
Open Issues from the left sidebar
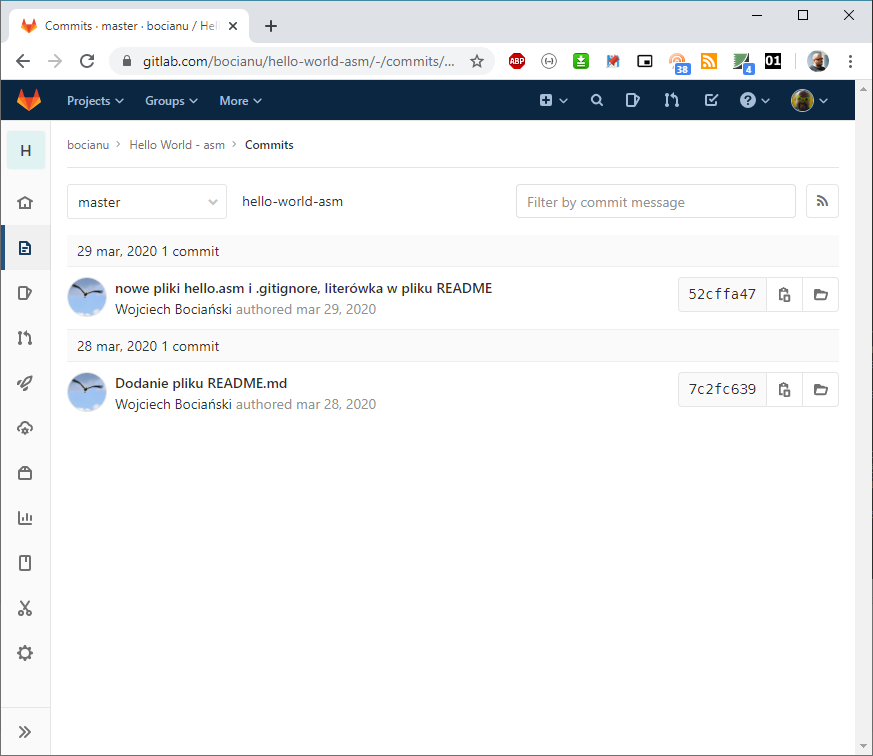click(25, 292)
